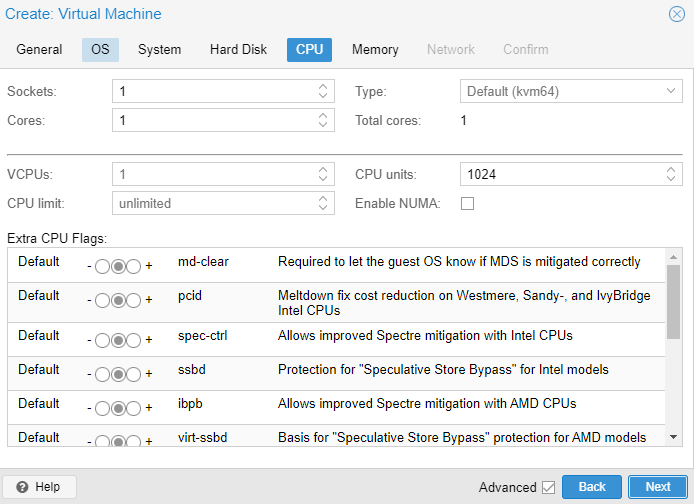Viewport: 694px width, 504px height.
Task: Raise CPU limit with the up arrow
Action: 323,198
